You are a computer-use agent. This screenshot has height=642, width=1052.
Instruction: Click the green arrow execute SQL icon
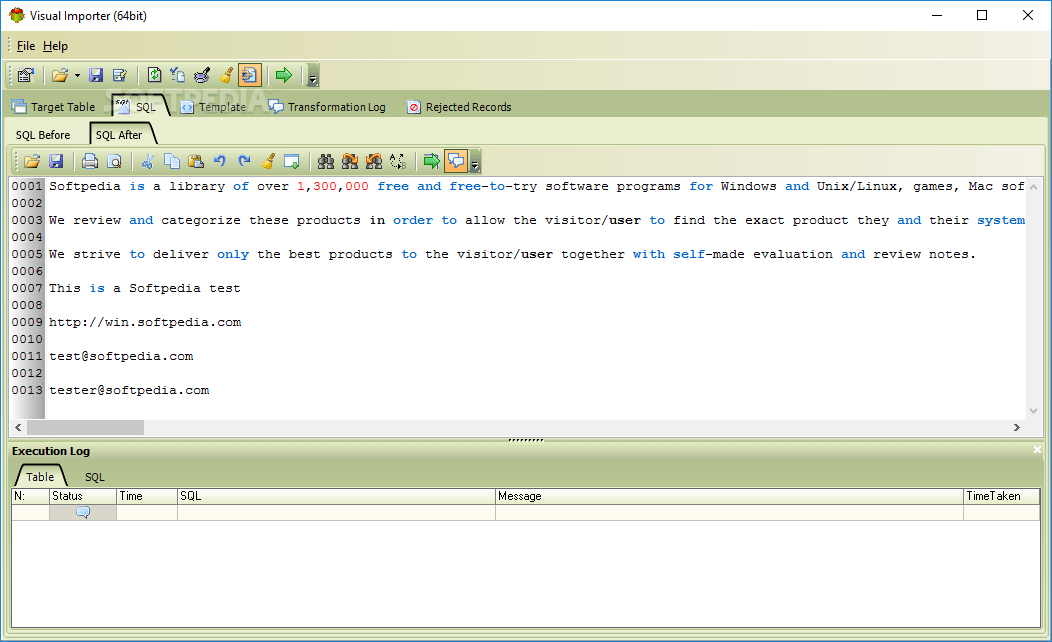431,161
